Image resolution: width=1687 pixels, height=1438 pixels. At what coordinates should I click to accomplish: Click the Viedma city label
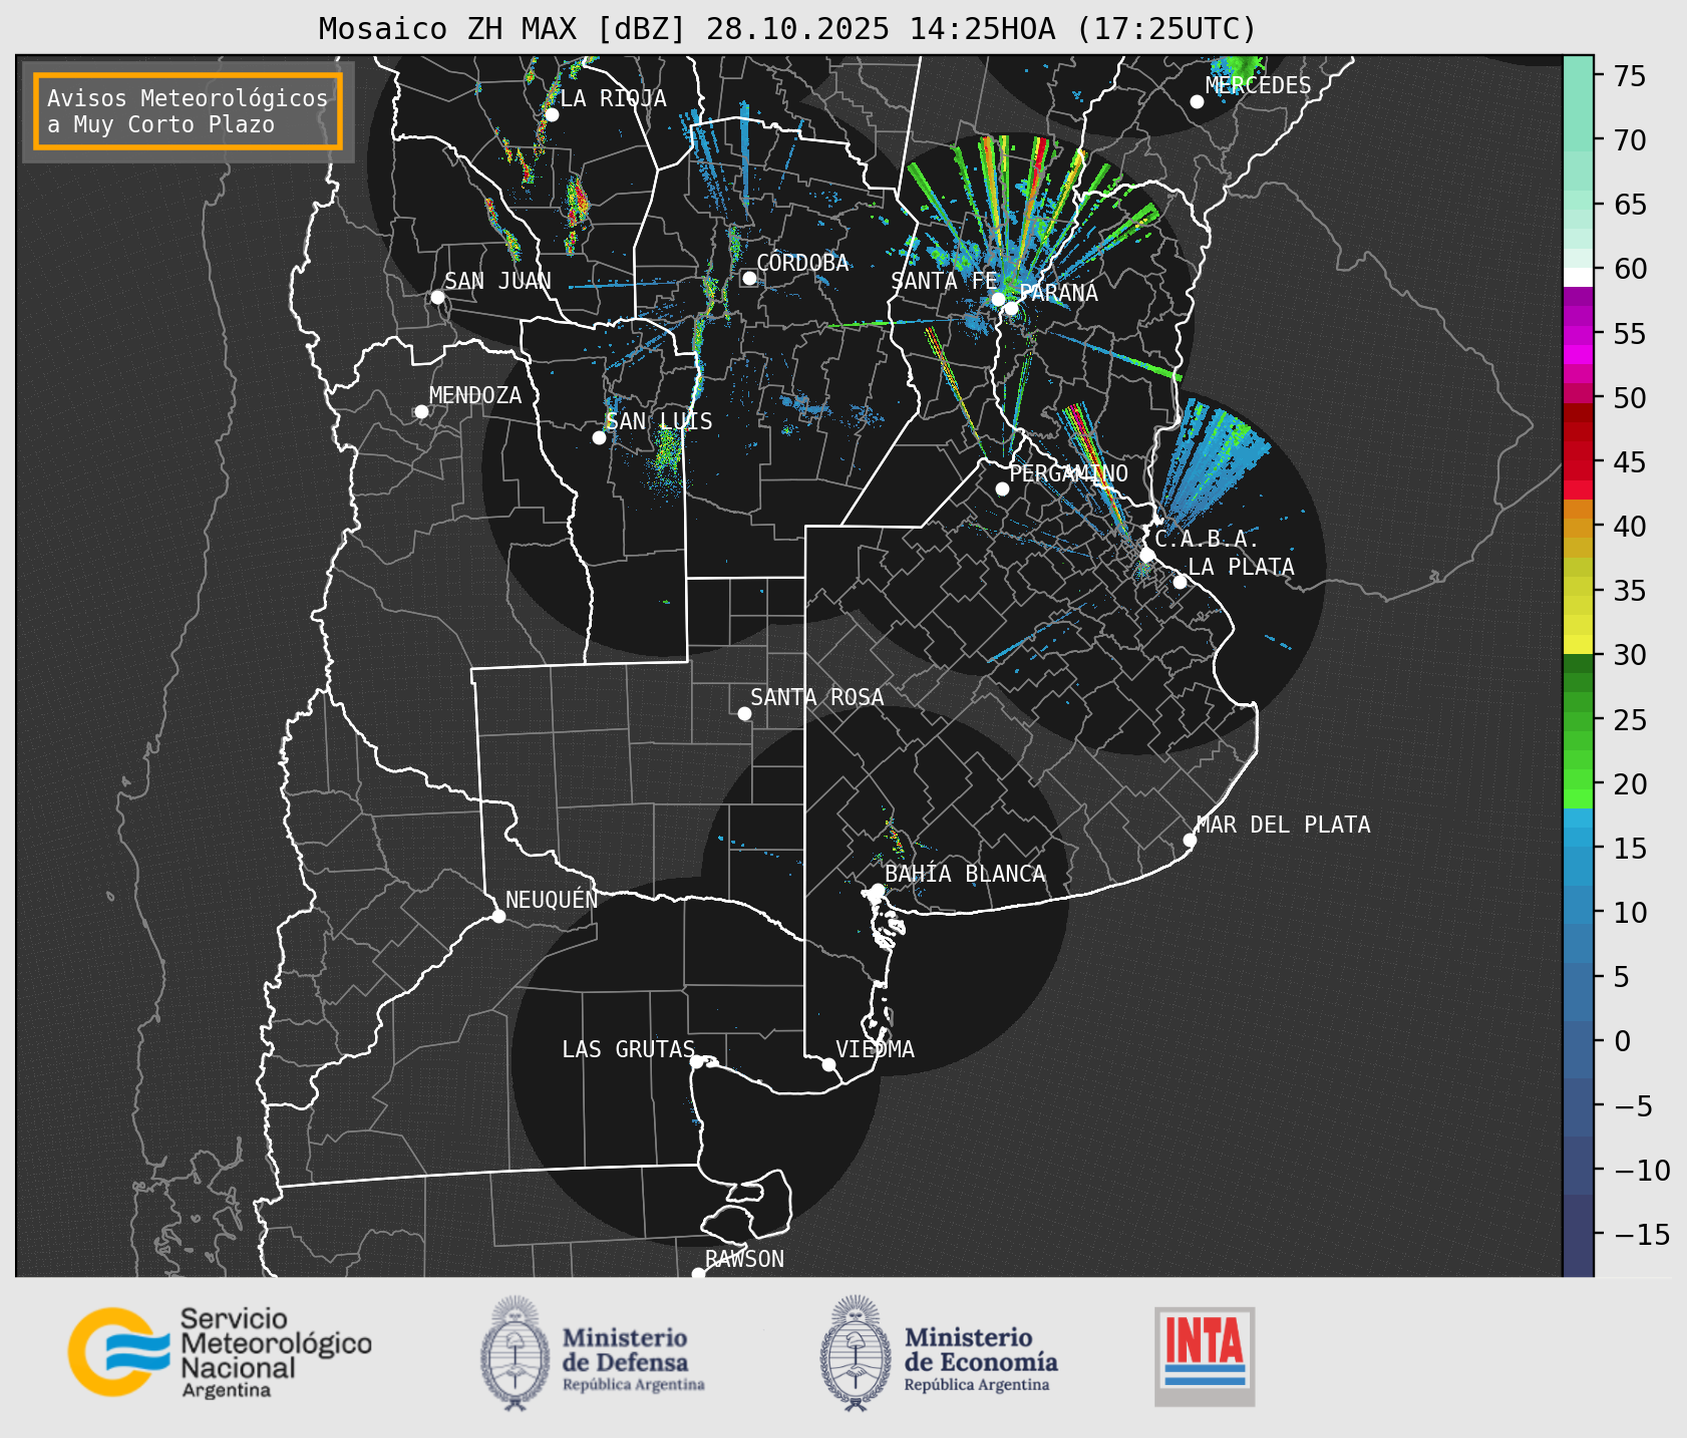[x=874, y=1049]
